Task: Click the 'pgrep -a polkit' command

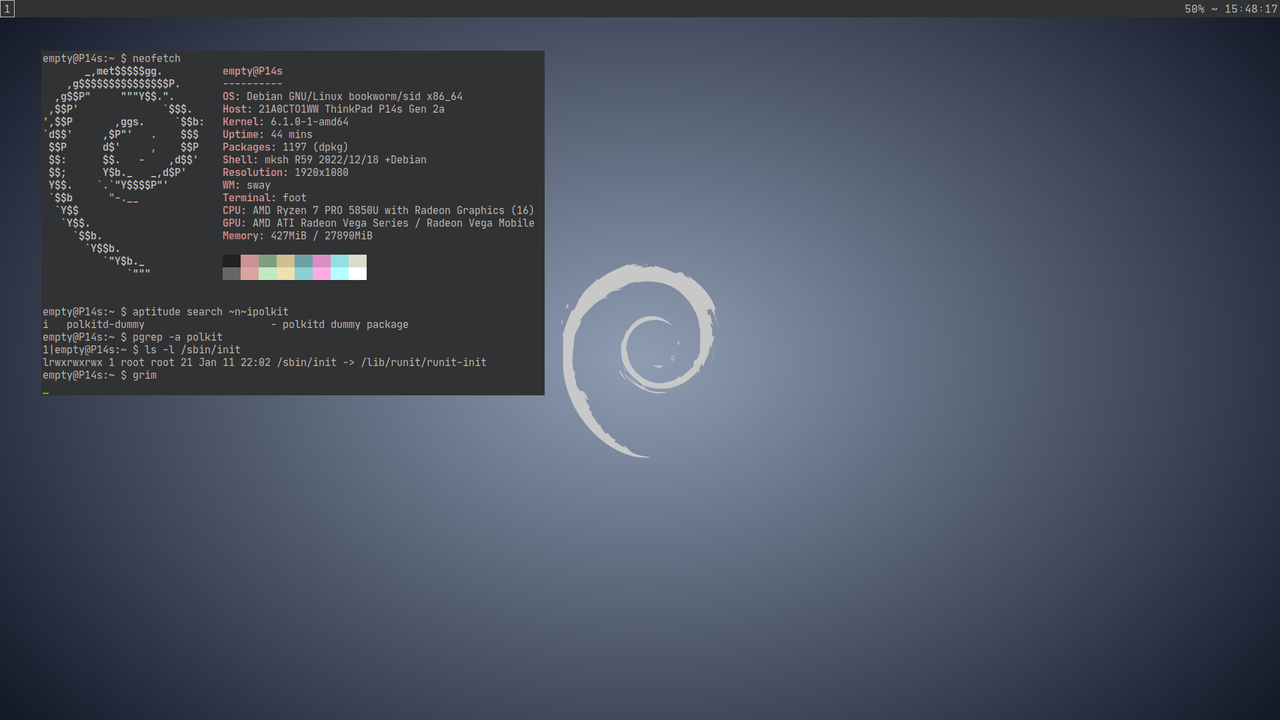Action: tap(178, 337)
